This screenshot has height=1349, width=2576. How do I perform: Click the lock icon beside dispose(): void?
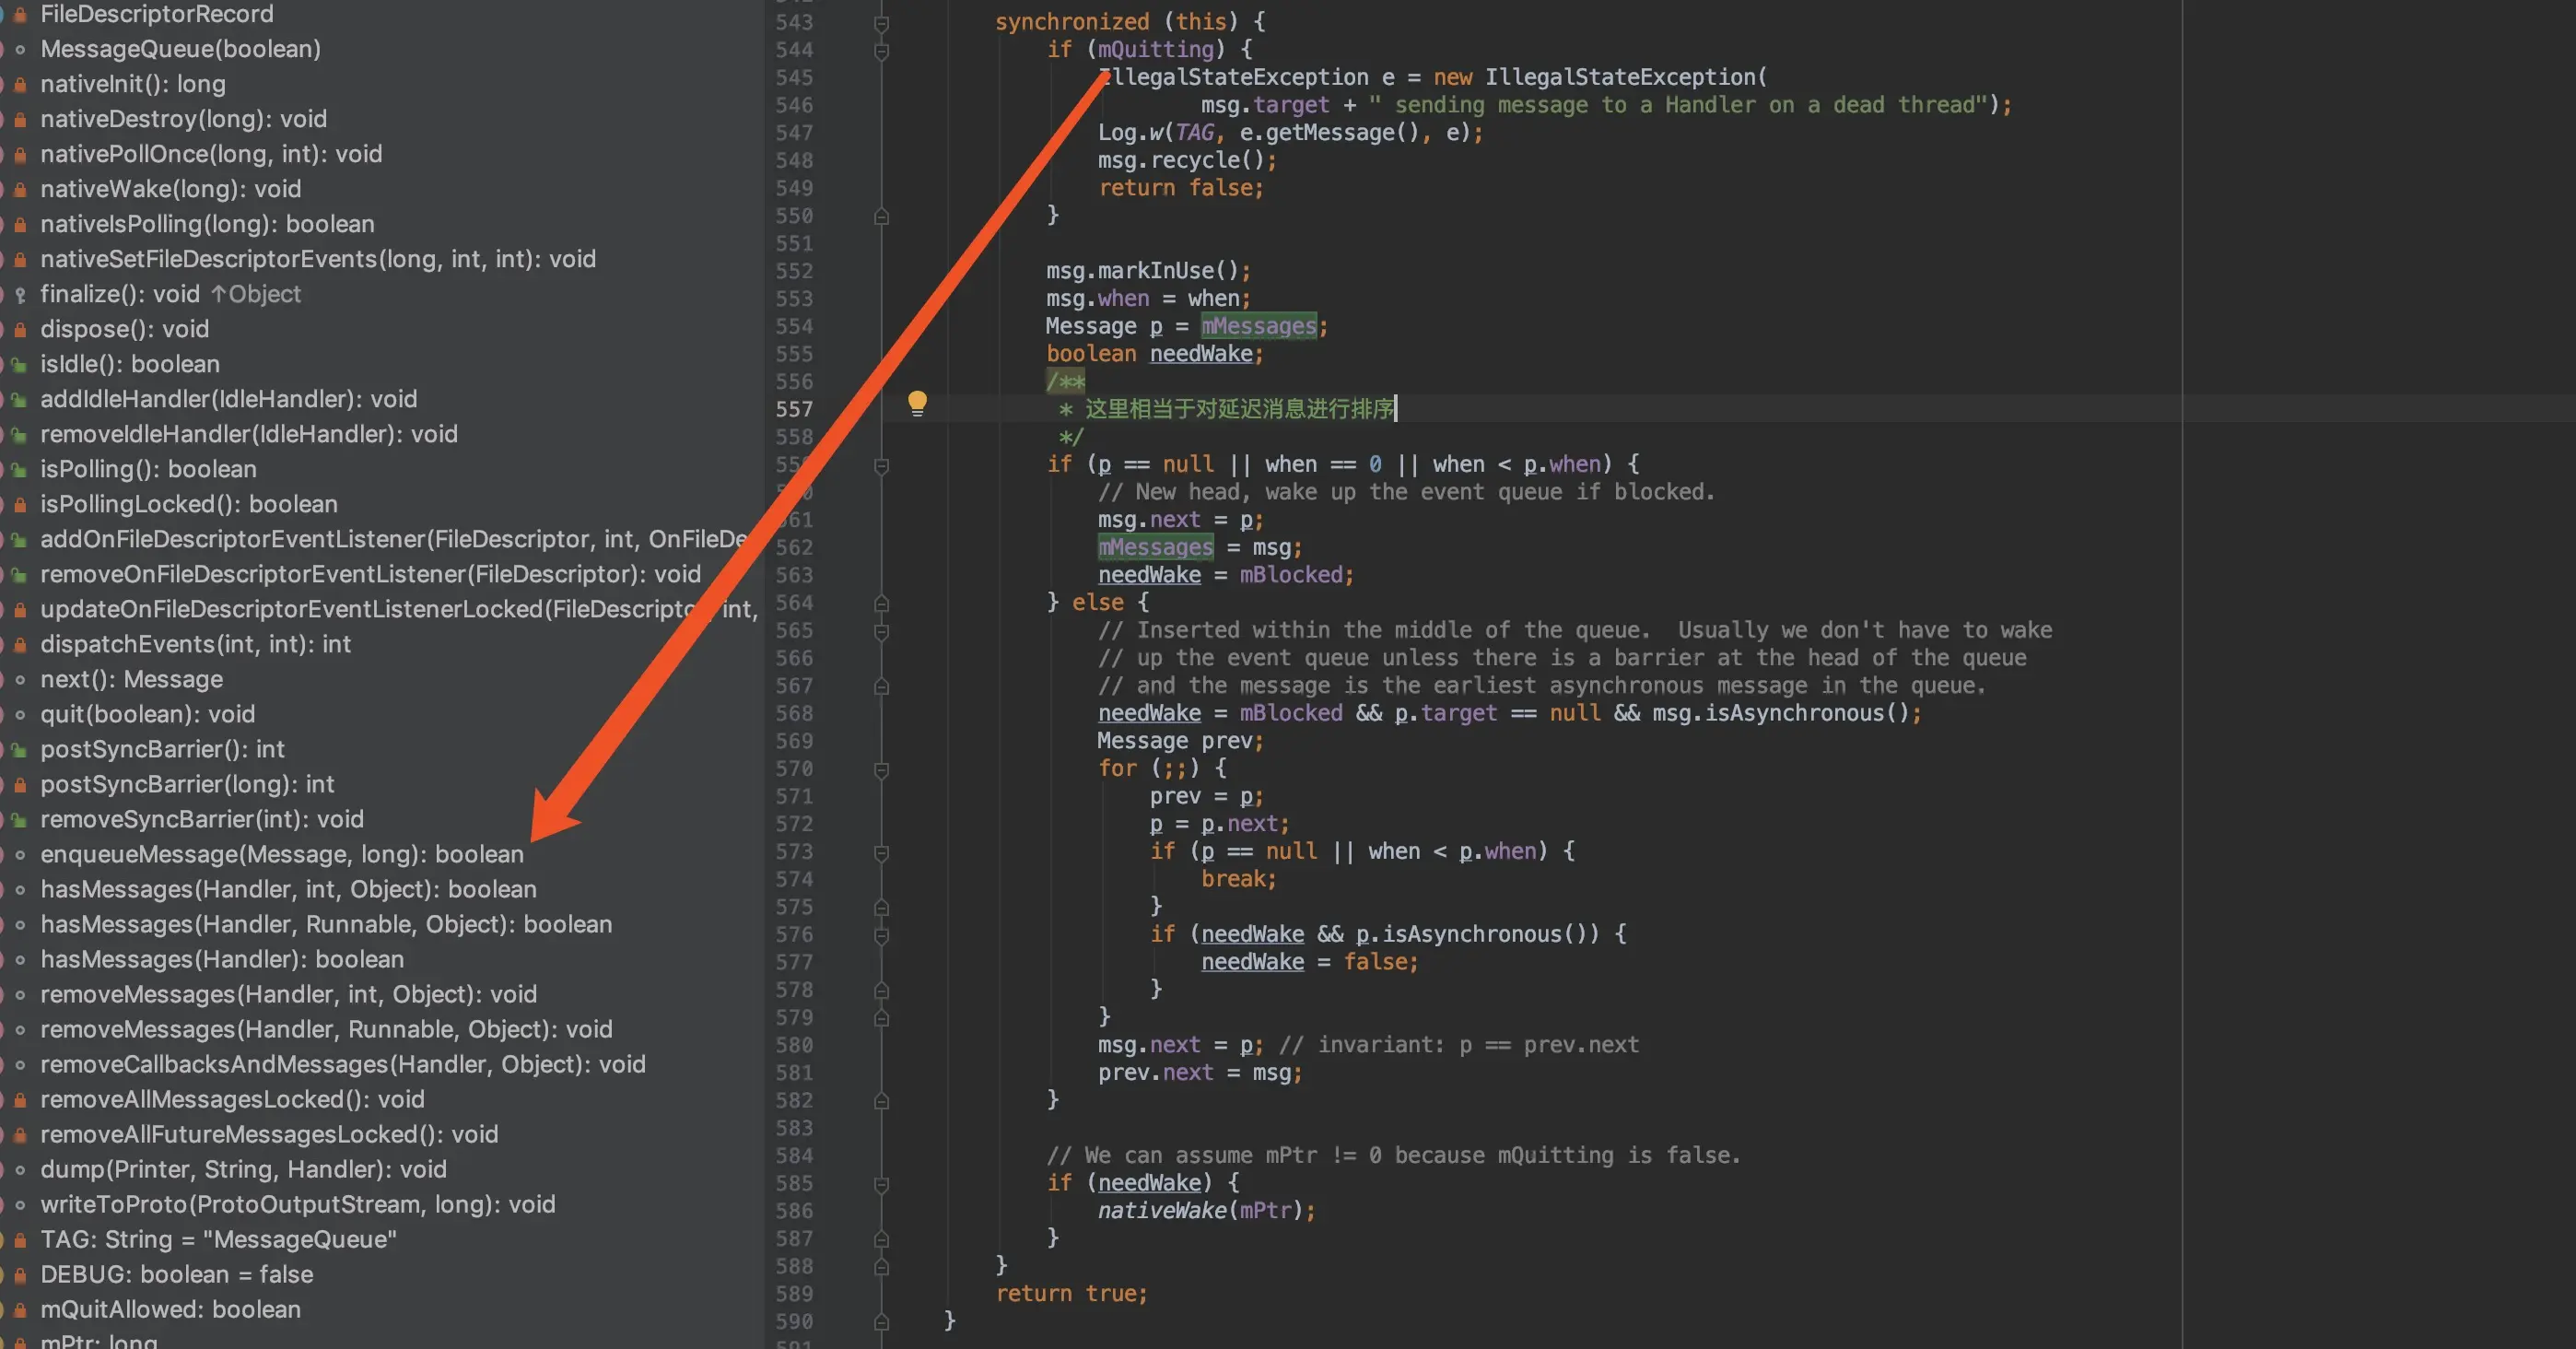20,330
